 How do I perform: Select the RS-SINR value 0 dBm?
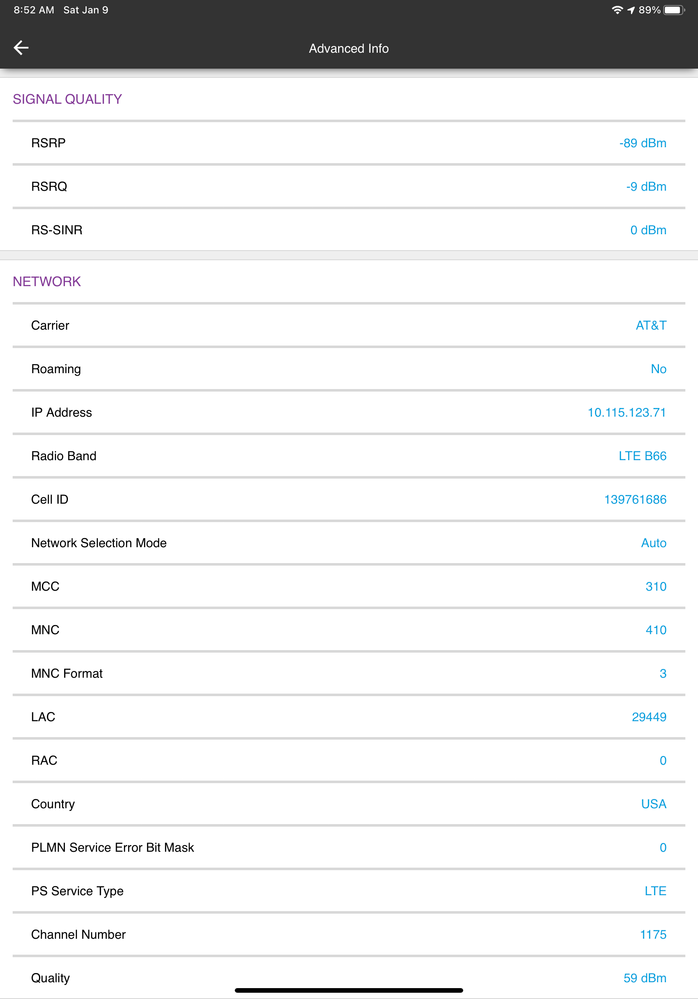tap(648, 230)
